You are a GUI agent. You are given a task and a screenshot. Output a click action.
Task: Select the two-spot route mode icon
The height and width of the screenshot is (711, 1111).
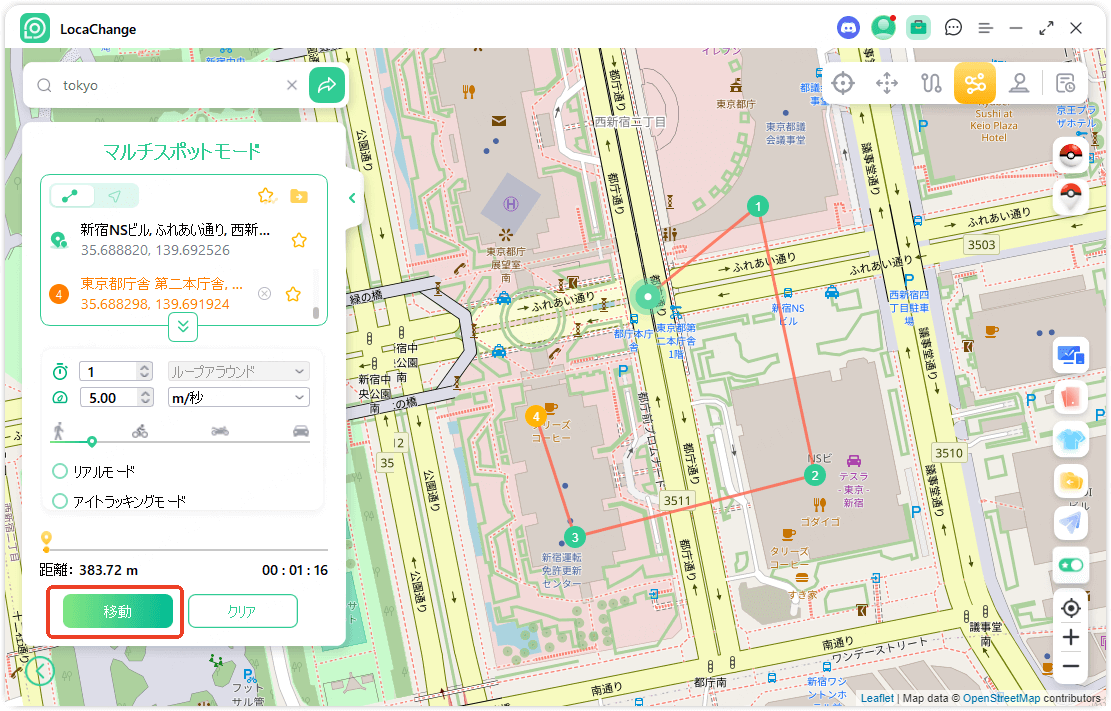(x=932, y=83)
